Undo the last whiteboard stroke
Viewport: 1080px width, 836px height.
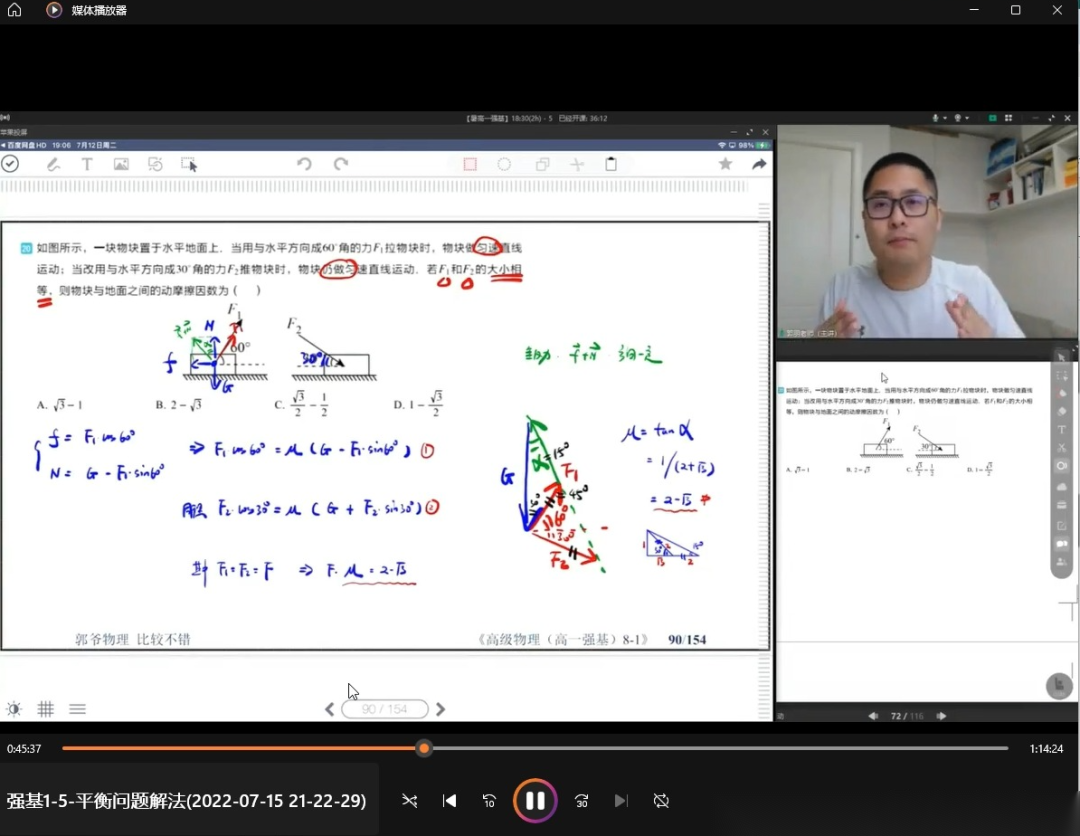tap(304, 164)
